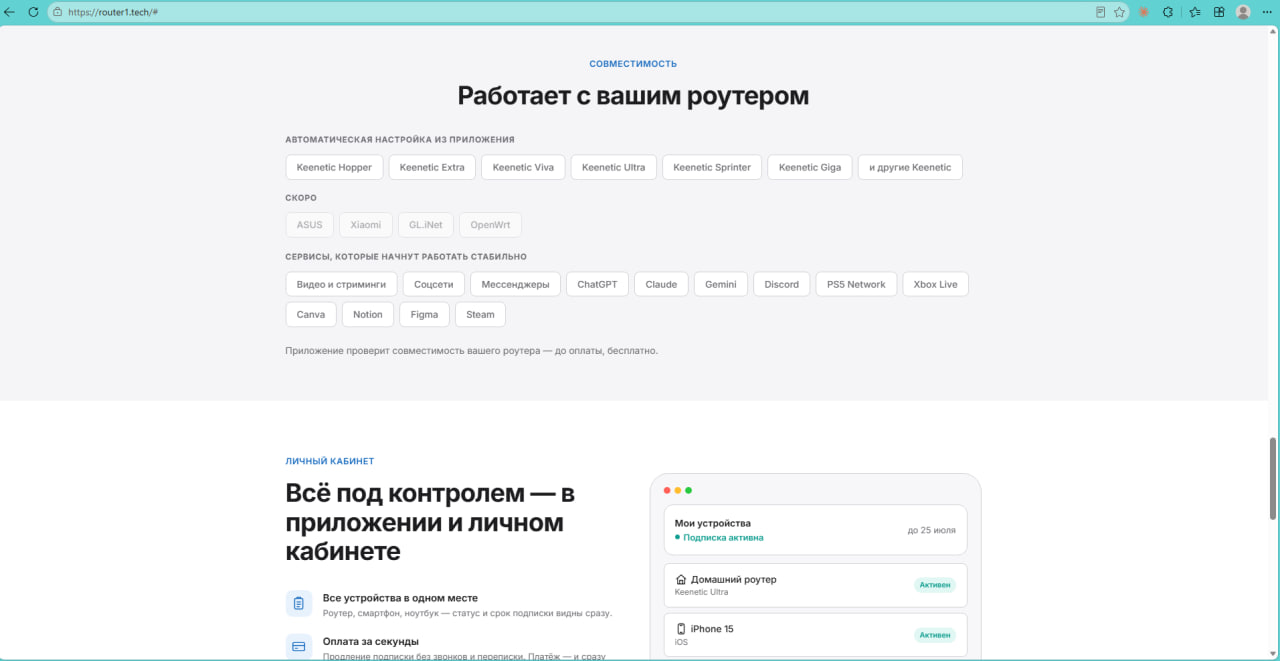The image size is (1280, 661).
Task: Open the three-dots browser settings menu
Action: (1268, 12)
